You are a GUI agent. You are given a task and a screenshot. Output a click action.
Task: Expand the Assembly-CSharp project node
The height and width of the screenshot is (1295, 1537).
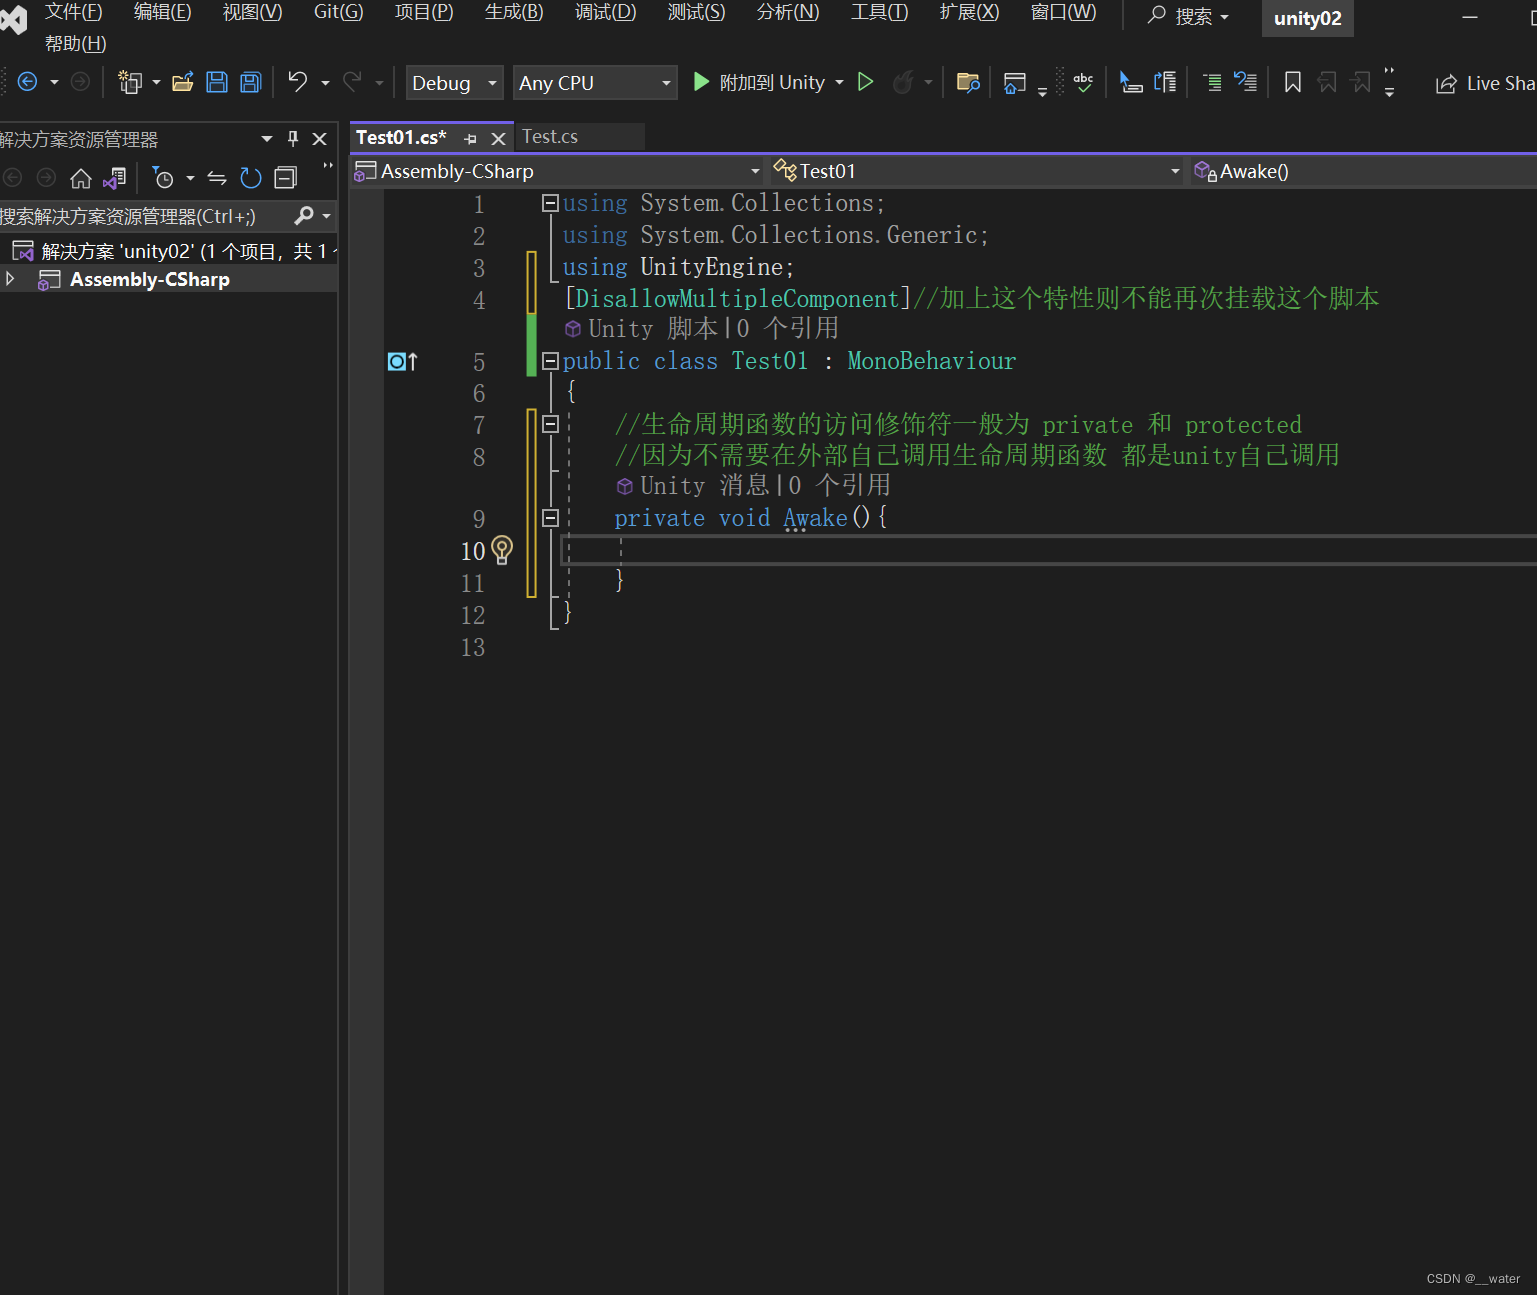pyautogui.click(x=11, y=279)
